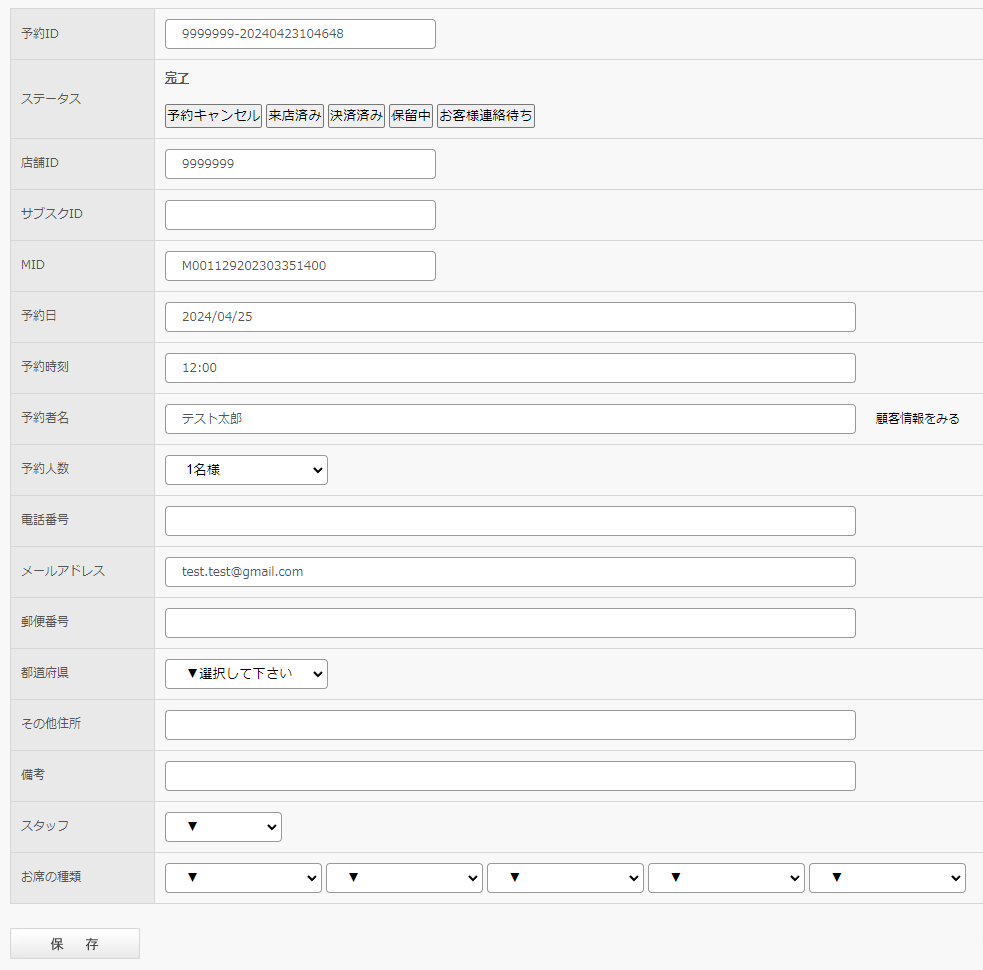Image resolution: width=983 pixels, height=970 pixels.
Task: Expand the 都道府県 dropdown
Action: pos(246,674)
